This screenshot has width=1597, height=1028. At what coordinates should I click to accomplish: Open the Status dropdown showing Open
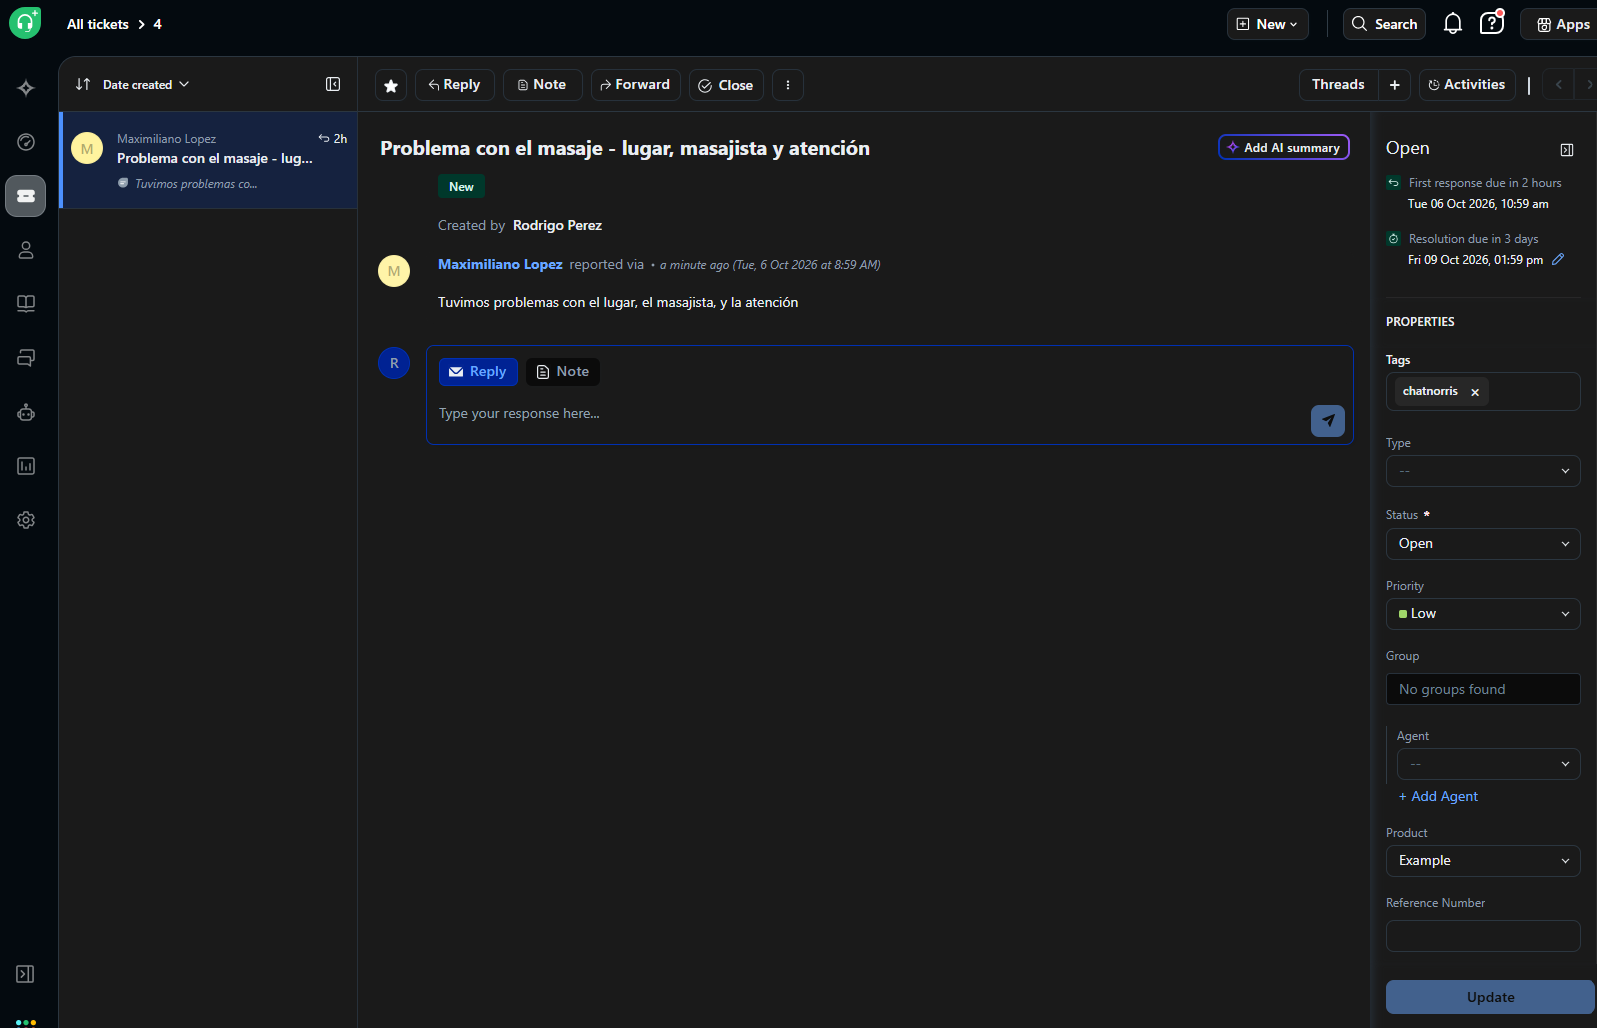[x=1483, y=544]
